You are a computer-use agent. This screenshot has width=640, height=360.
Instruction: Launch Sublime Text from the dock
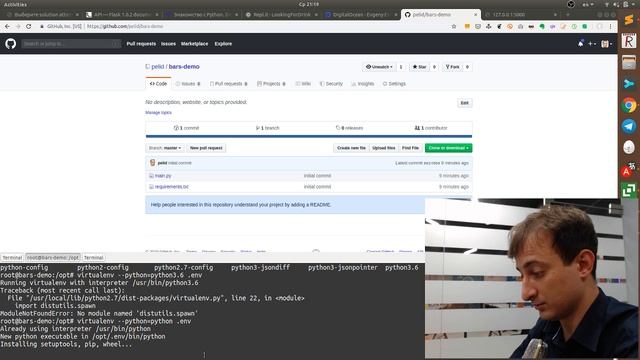click(629, 20)
